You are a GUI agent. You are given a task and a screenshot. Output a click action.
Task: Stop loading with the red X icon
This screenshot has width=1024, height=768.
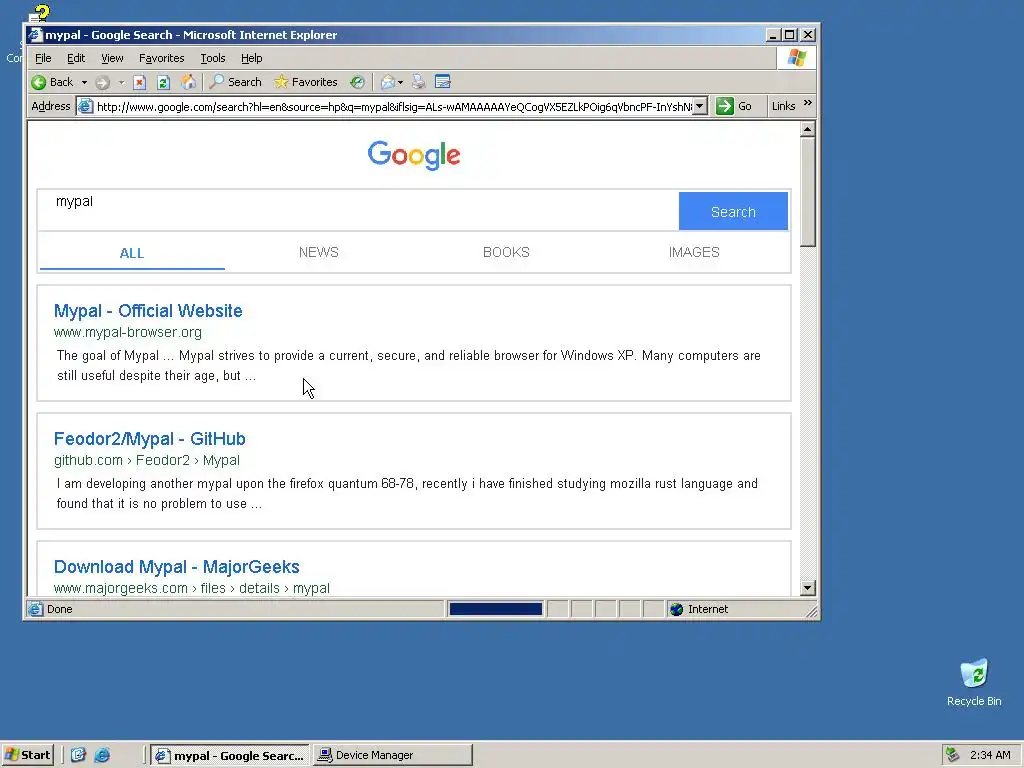point(139,82)
